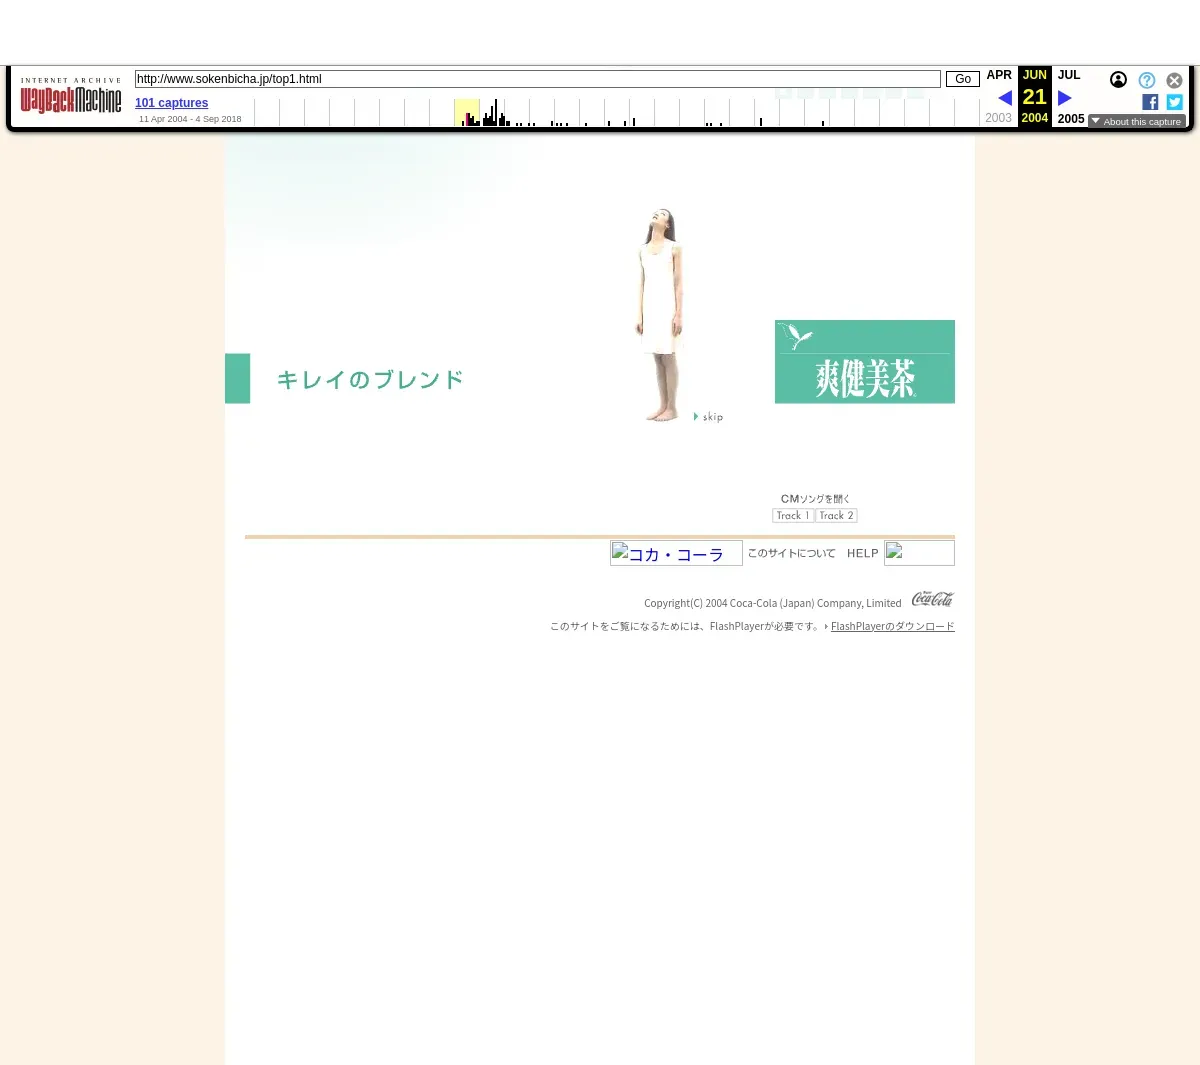
Task: Click the Copyright 2004 Coca-Cola Japan text
Action: [773, 603]
